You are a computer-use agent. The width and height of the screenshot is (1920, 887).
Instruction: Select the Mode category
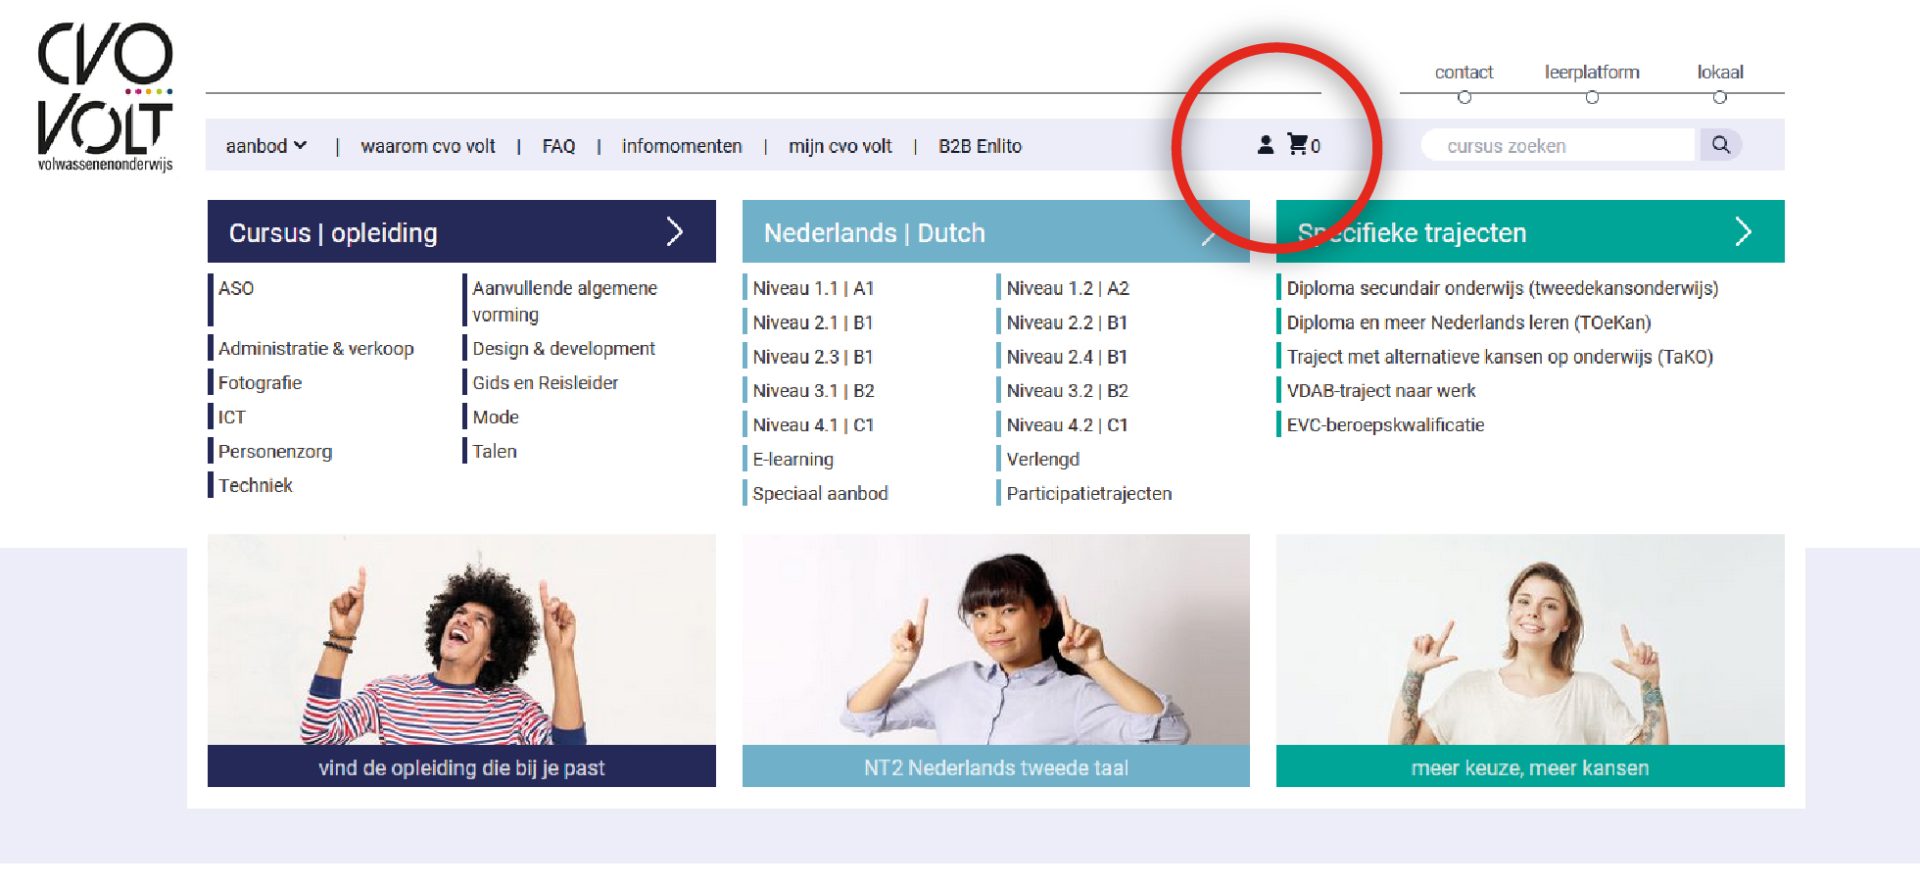[495, 417]
